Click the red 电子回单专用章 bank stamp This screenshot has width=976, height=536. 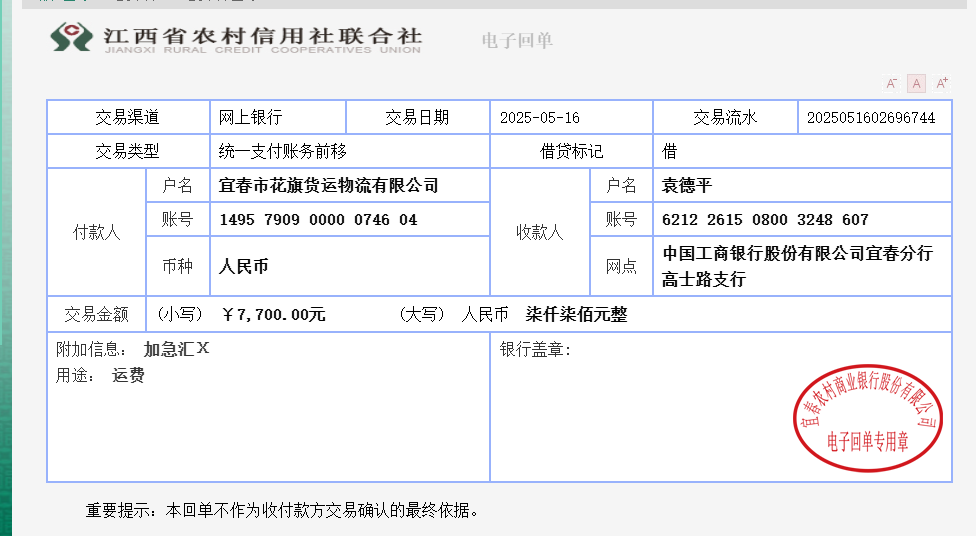pos(868,418)
